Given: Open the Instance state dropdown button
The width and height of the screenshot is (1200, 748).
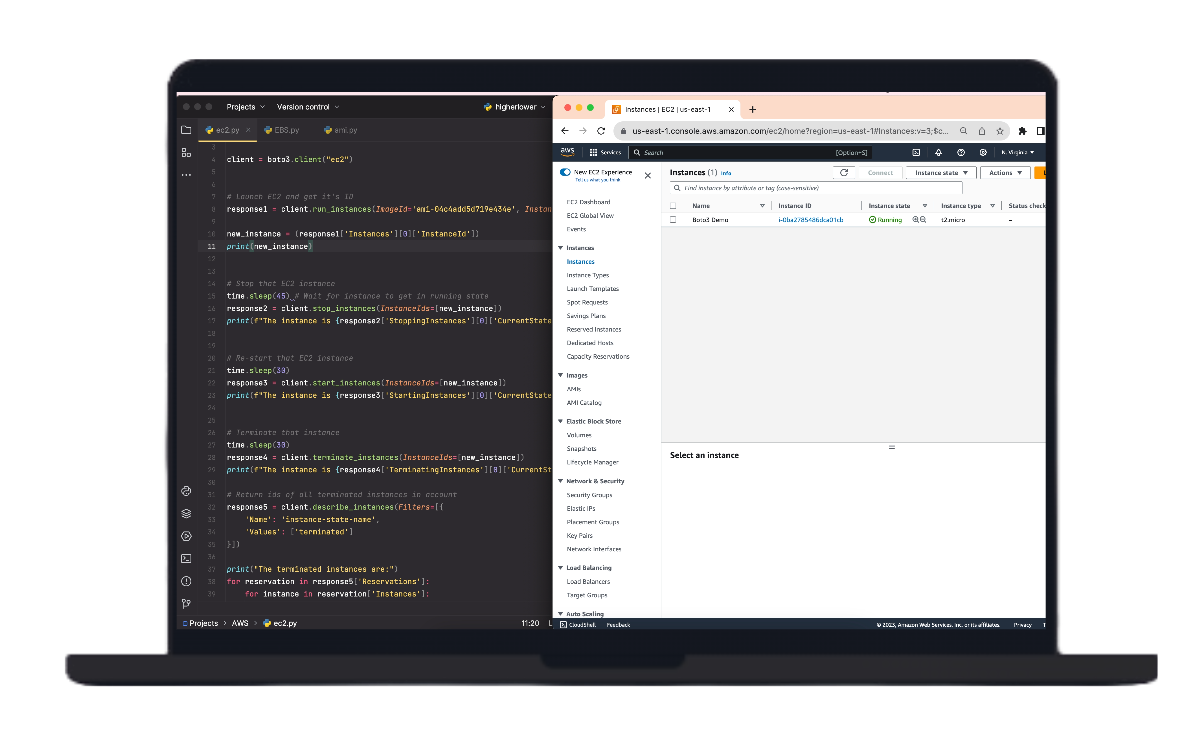Looking at the screenshot, I should tap(940, 173).
